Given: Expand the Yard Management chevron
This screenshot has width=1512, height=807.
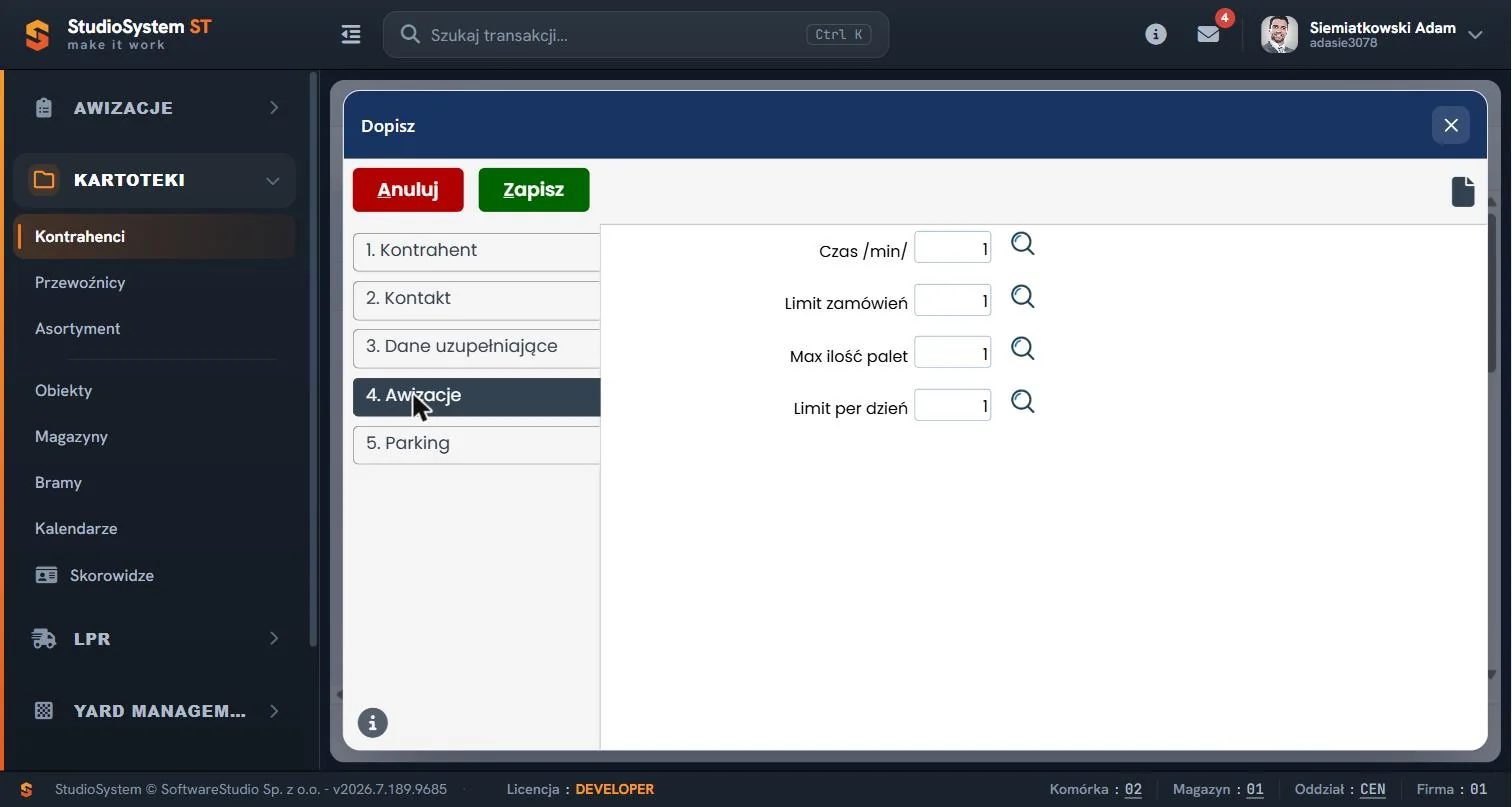Looking at the screenshot, I should (x=274, y=711).
